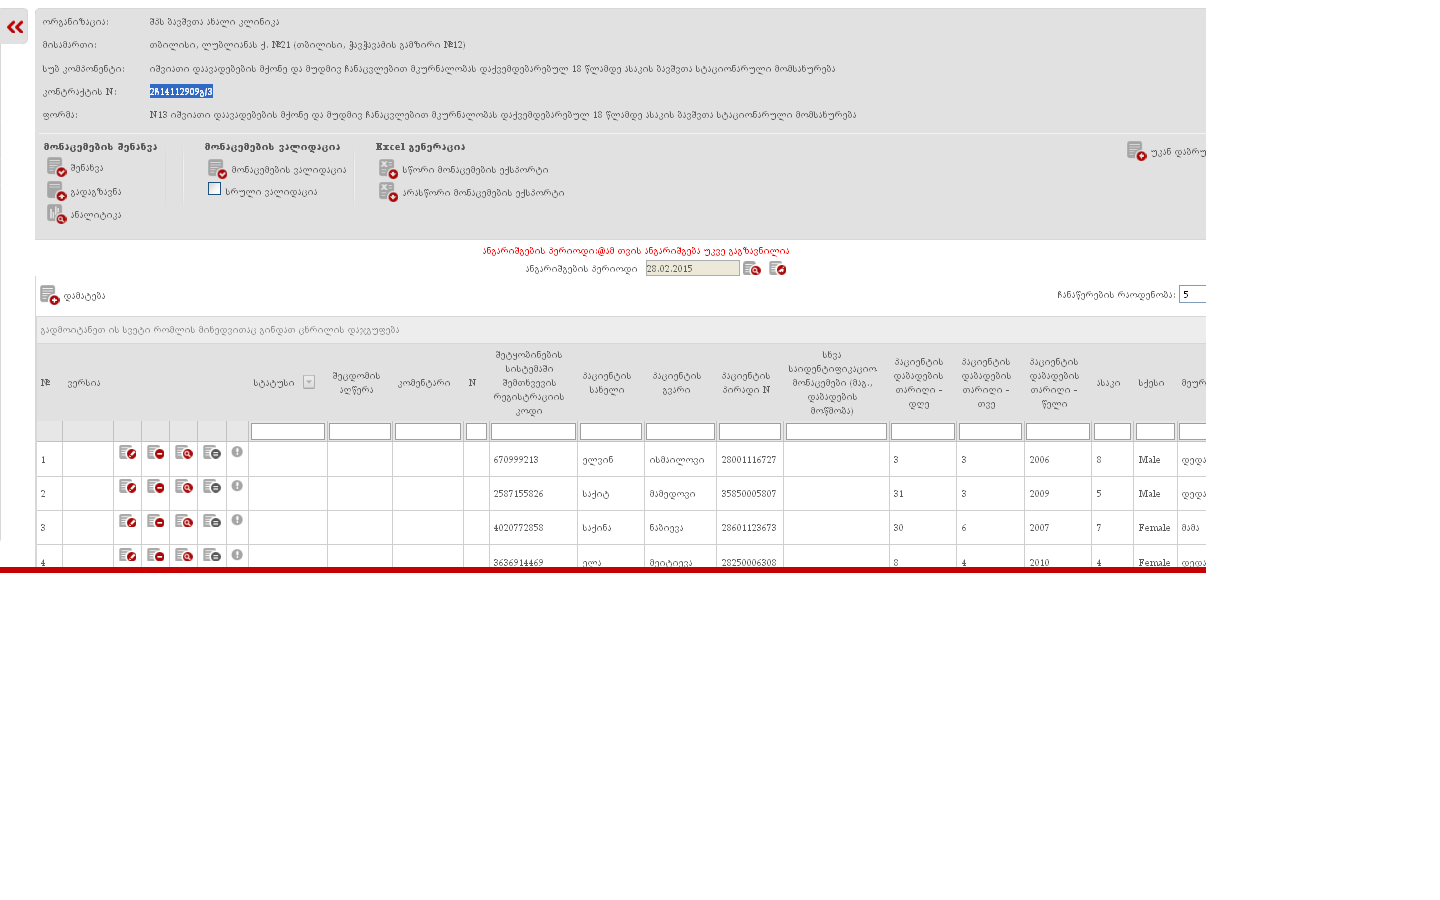Viewport: 1440px width, 900px height.
Task: Collapse the sidebar with the double-arrow icon
Action: click(x=15, y=27)
